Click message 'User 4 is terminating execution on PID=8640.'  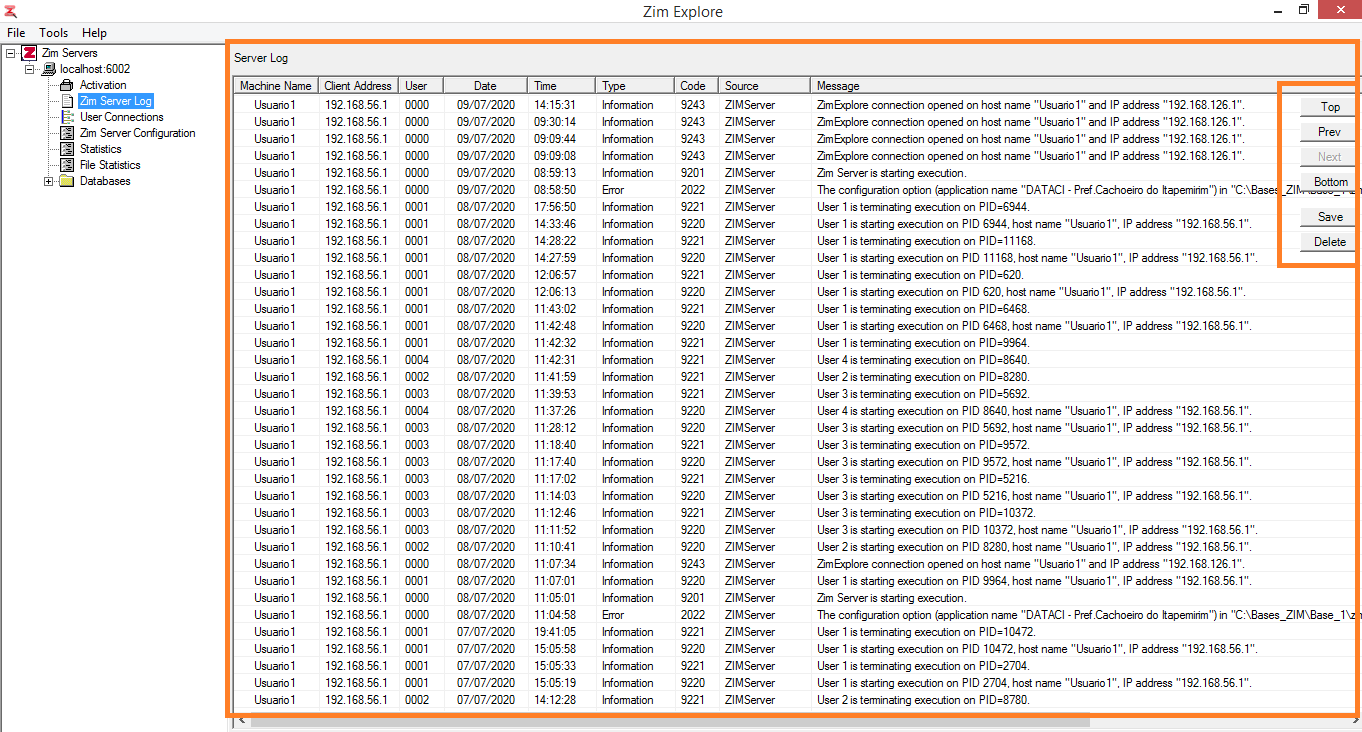923,360
